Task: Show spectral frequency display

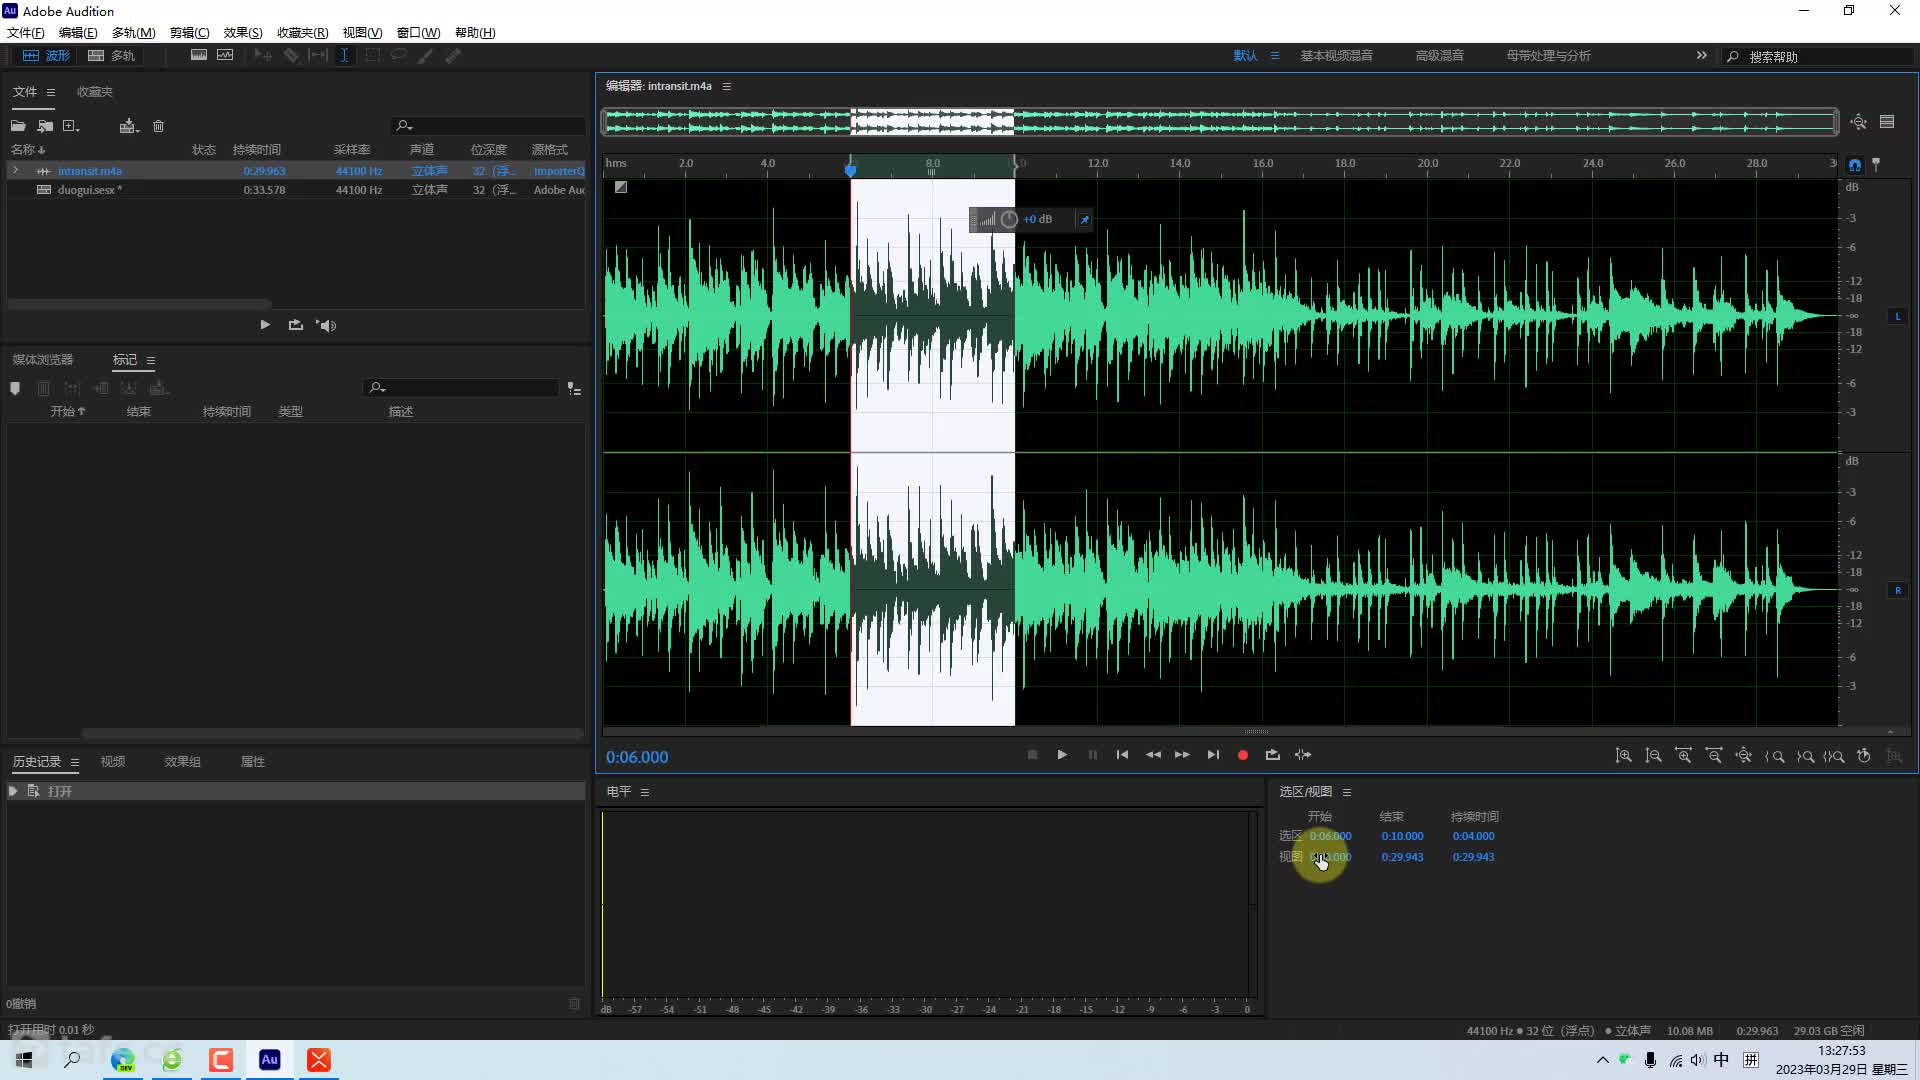Action: pos(199,56)
